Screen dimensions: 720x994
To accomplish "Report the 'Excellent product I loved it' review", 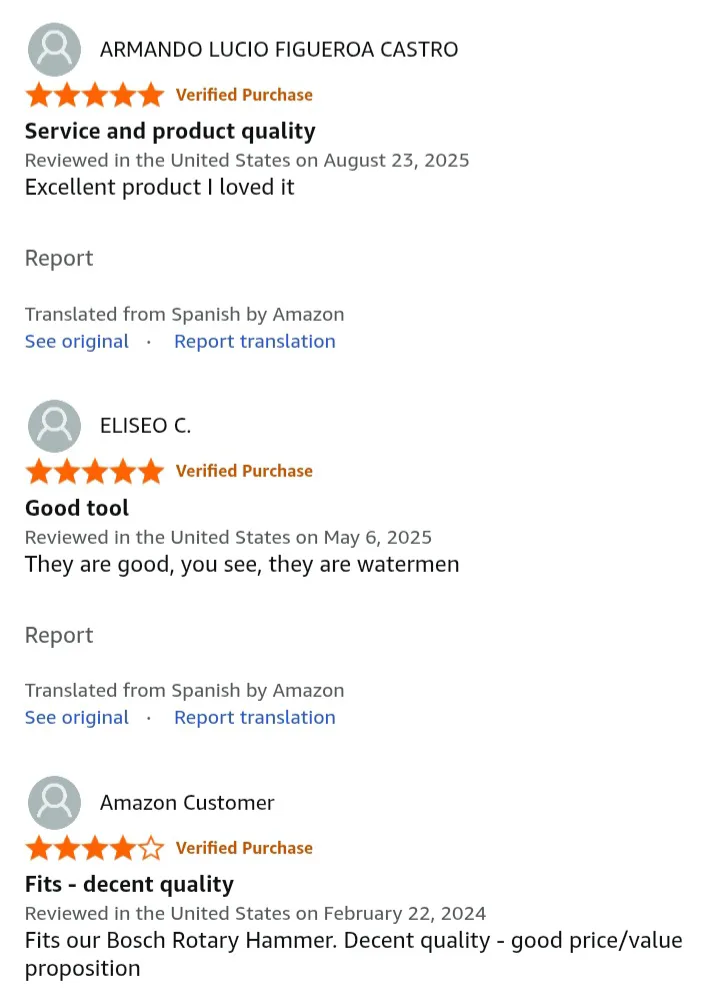I will tap(59, 258).
